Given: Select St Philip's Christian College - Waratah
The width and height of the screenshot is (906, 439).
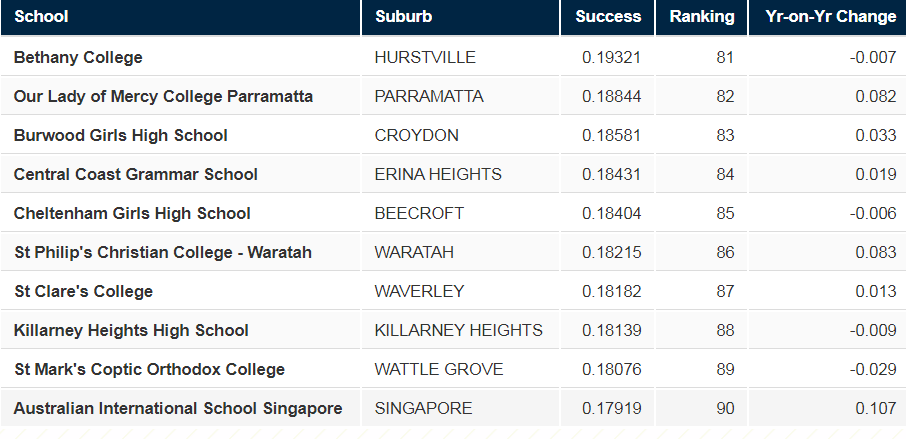Looking at the screenshot, I should (x=163, y=252).
